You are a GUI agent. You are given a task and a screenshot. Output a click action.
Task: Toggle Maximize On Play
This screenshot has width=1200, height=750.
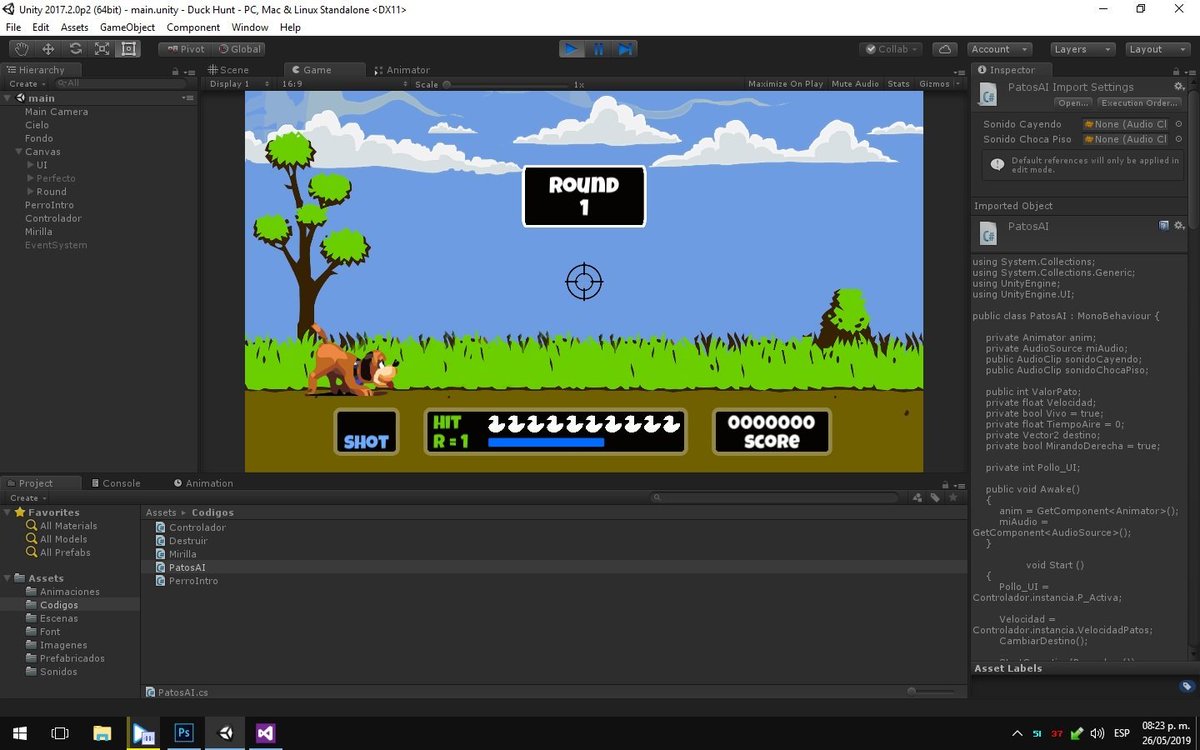click(x=785, y=84)
